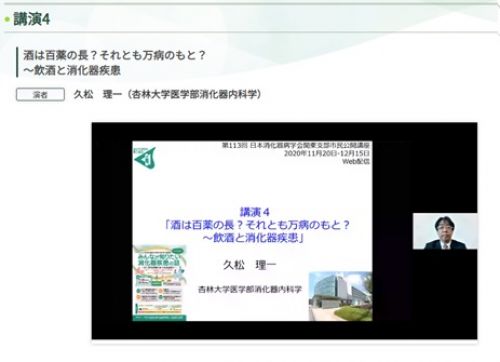Viewport: 500px width, 362px height.
Task: Click 久松 理一 in the slide center
Action: coord(250,265)
